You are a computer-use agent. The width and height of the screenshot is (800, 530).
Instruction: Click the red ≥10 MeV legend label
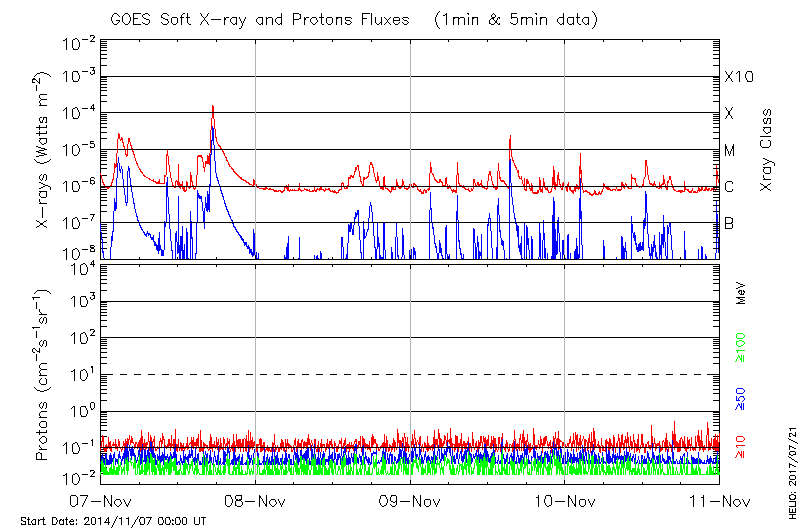click(742, 447)
